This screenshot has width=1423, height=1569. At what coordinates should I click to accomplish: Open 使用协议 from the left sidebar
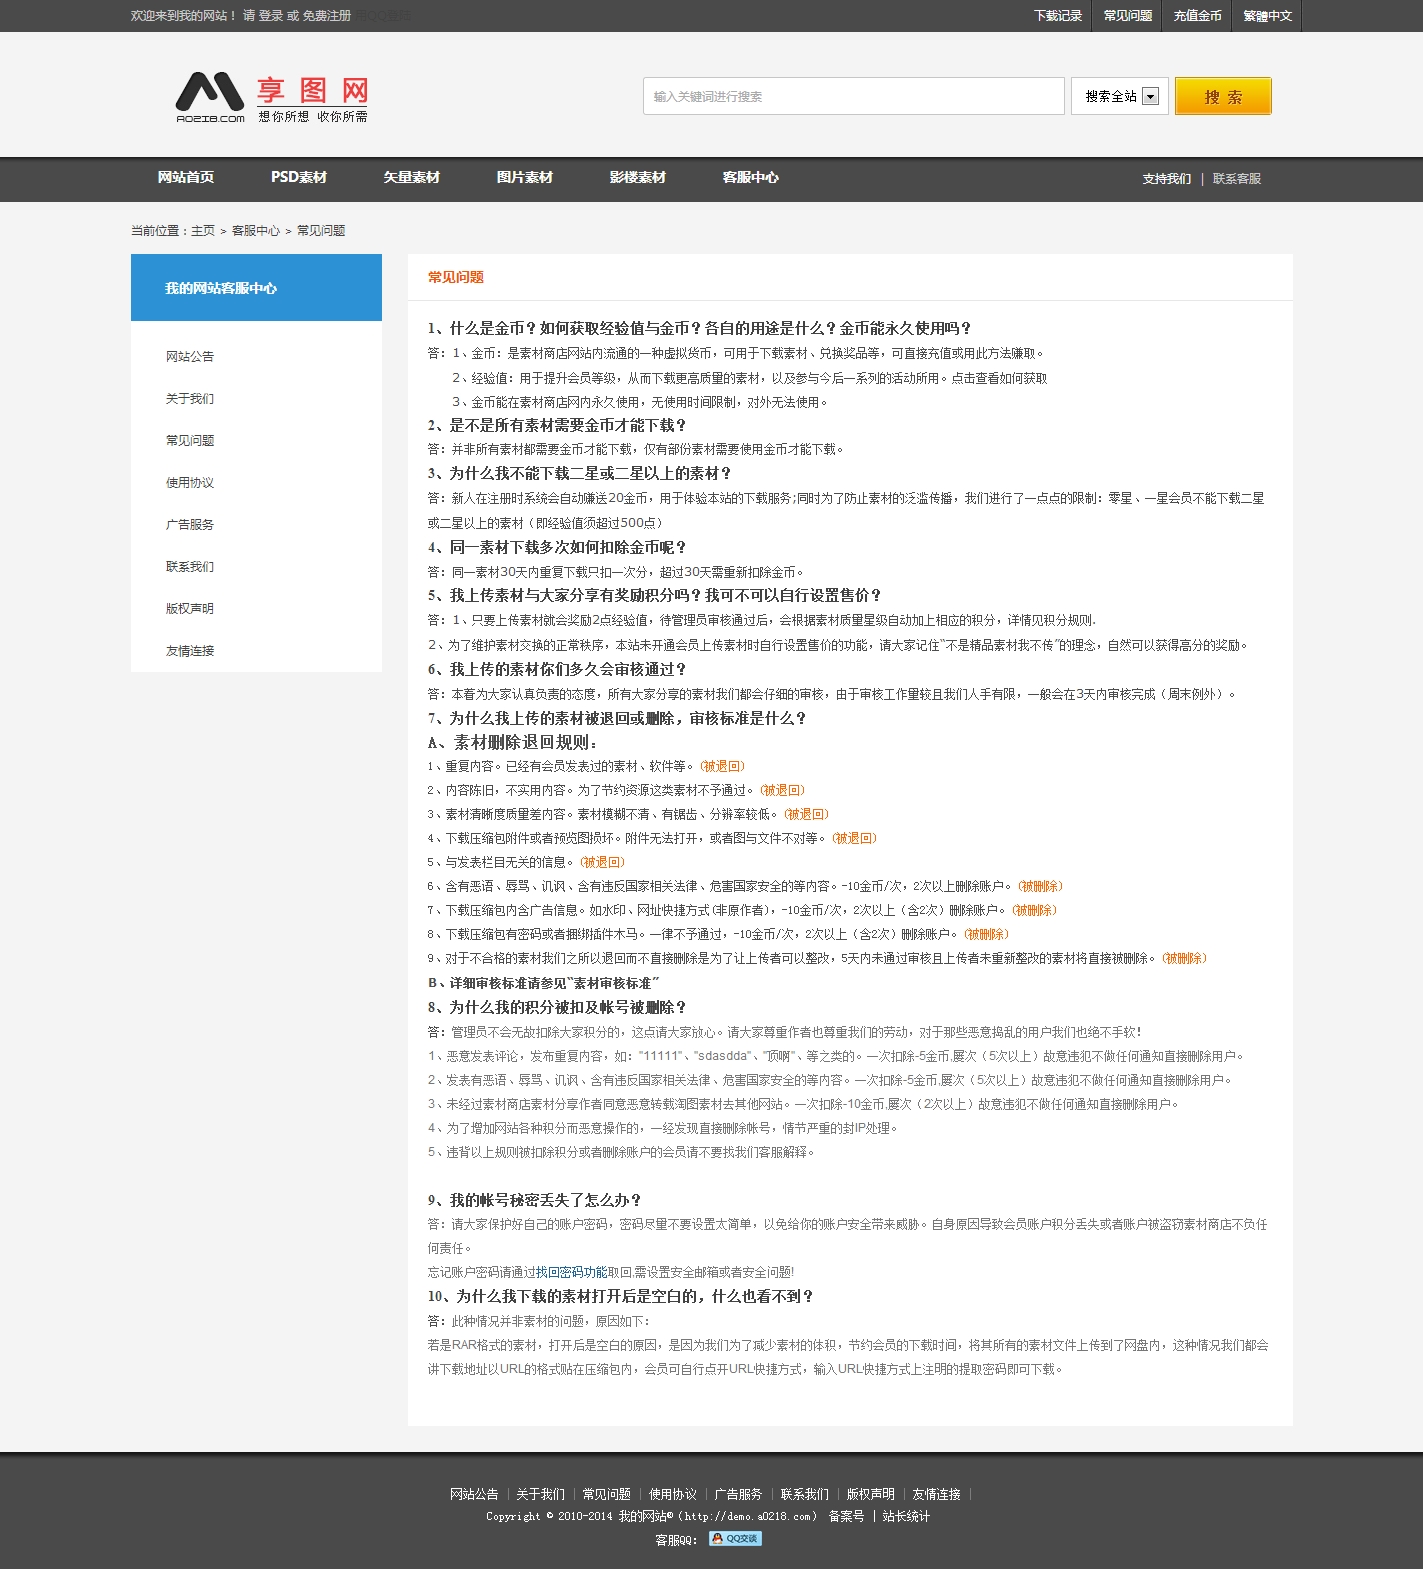coord(190,483)
